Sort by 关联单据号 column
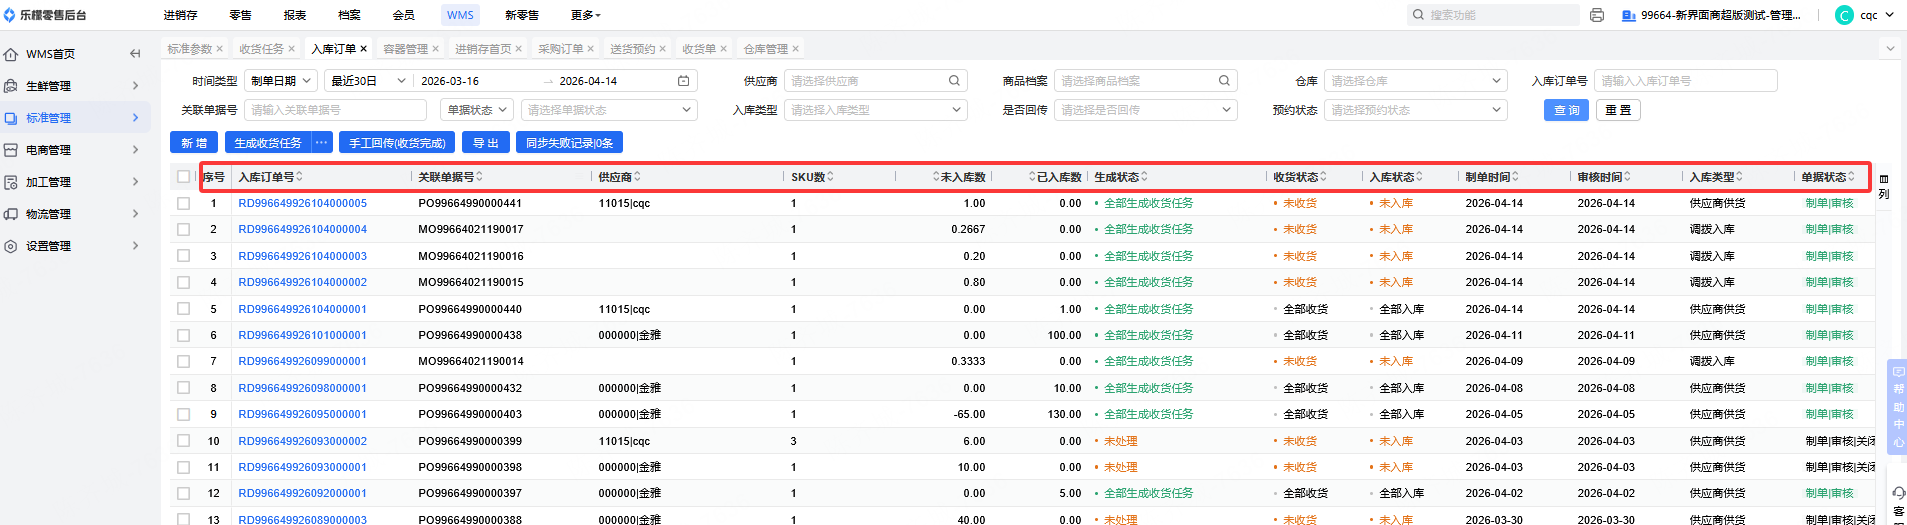This screenshot has height=525, width=1907. pos(479,177)
